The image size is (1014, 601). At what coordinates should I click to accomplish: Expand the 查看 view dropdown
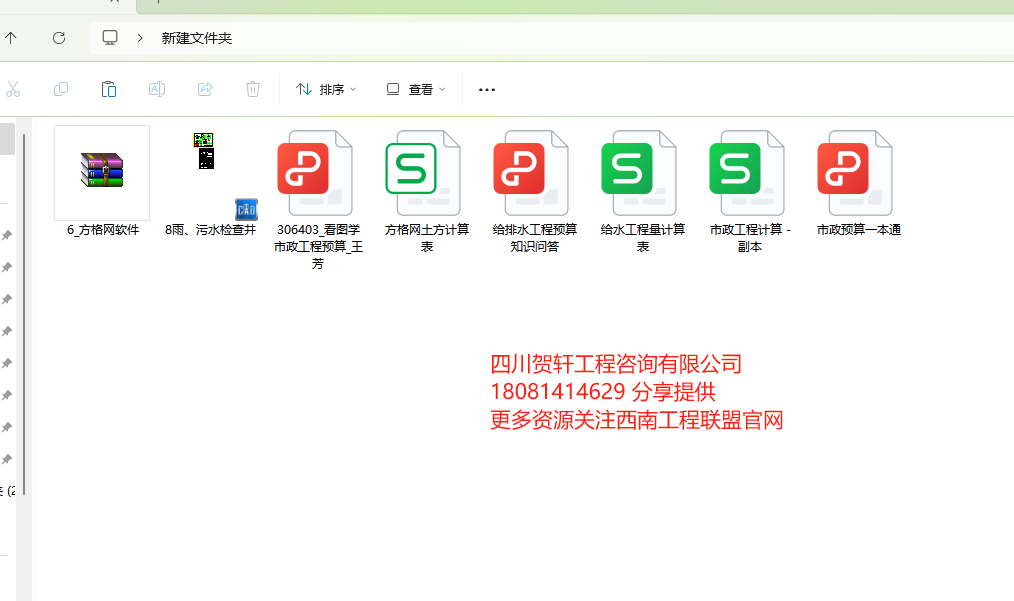coord(416,89)
